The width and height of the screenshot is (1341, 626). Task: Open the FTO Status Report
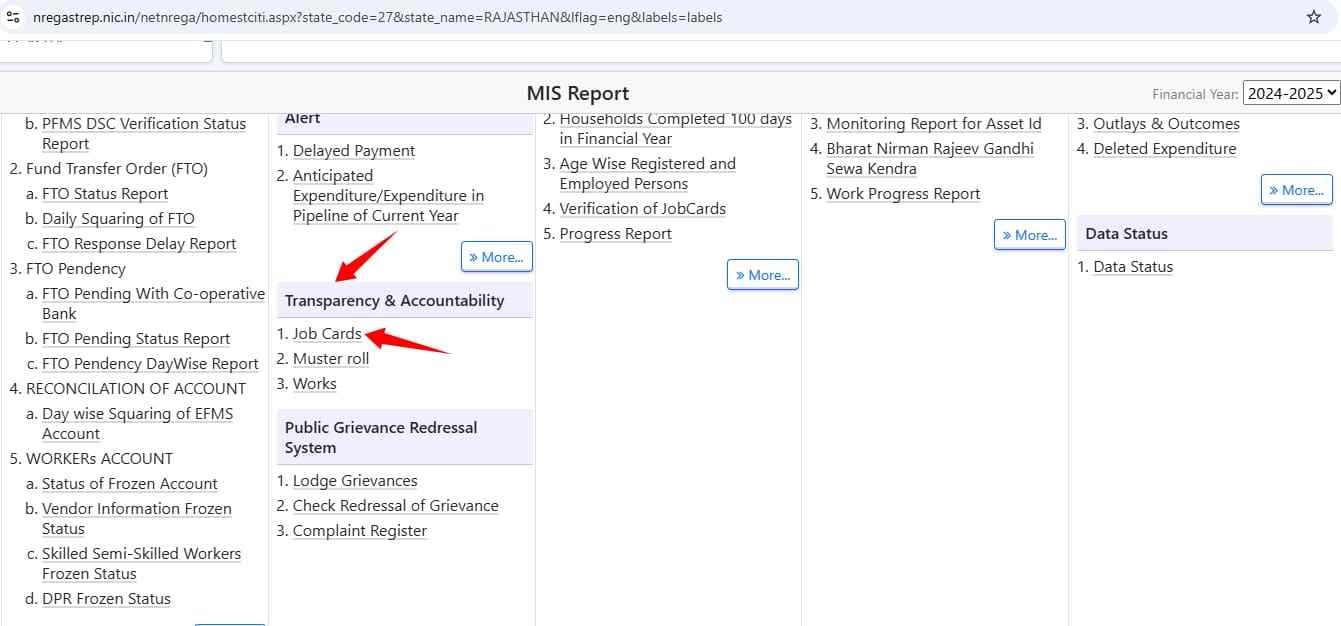tap(105, 194)
